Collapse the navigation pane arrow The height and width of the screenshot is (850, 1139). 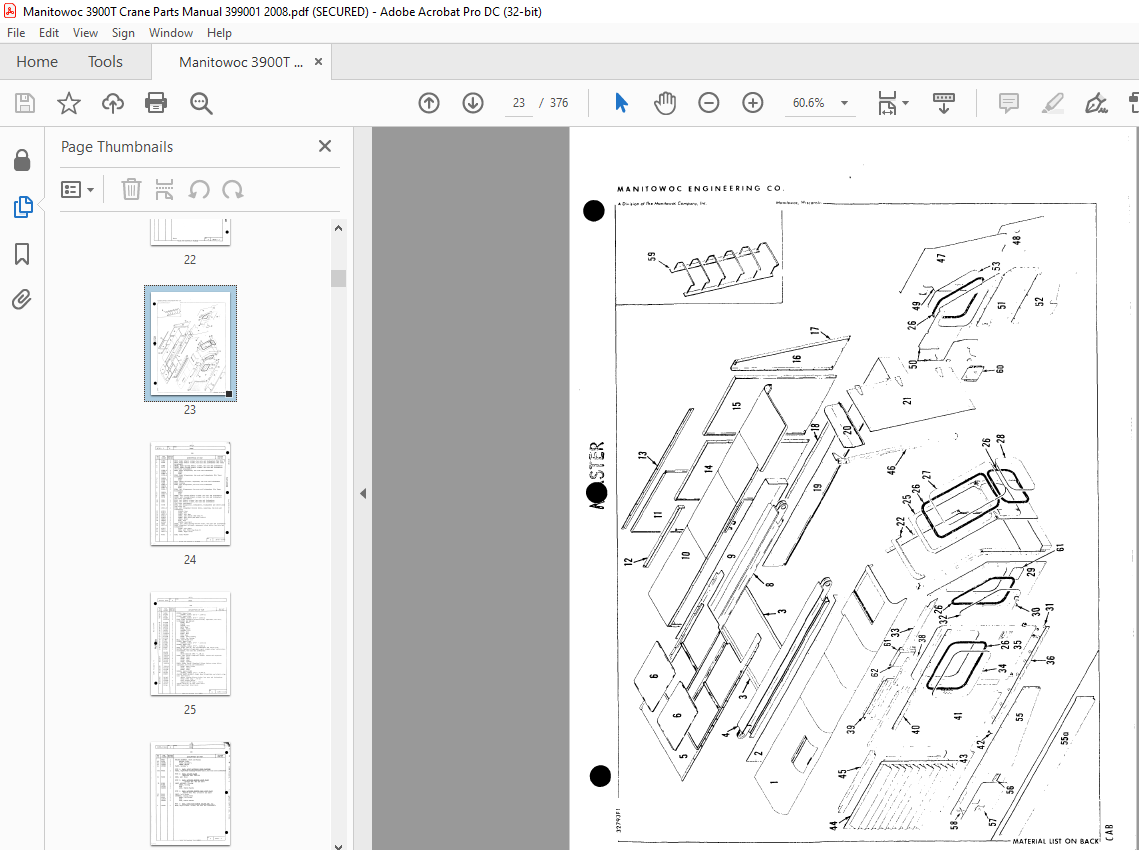[x=362, y=494]
